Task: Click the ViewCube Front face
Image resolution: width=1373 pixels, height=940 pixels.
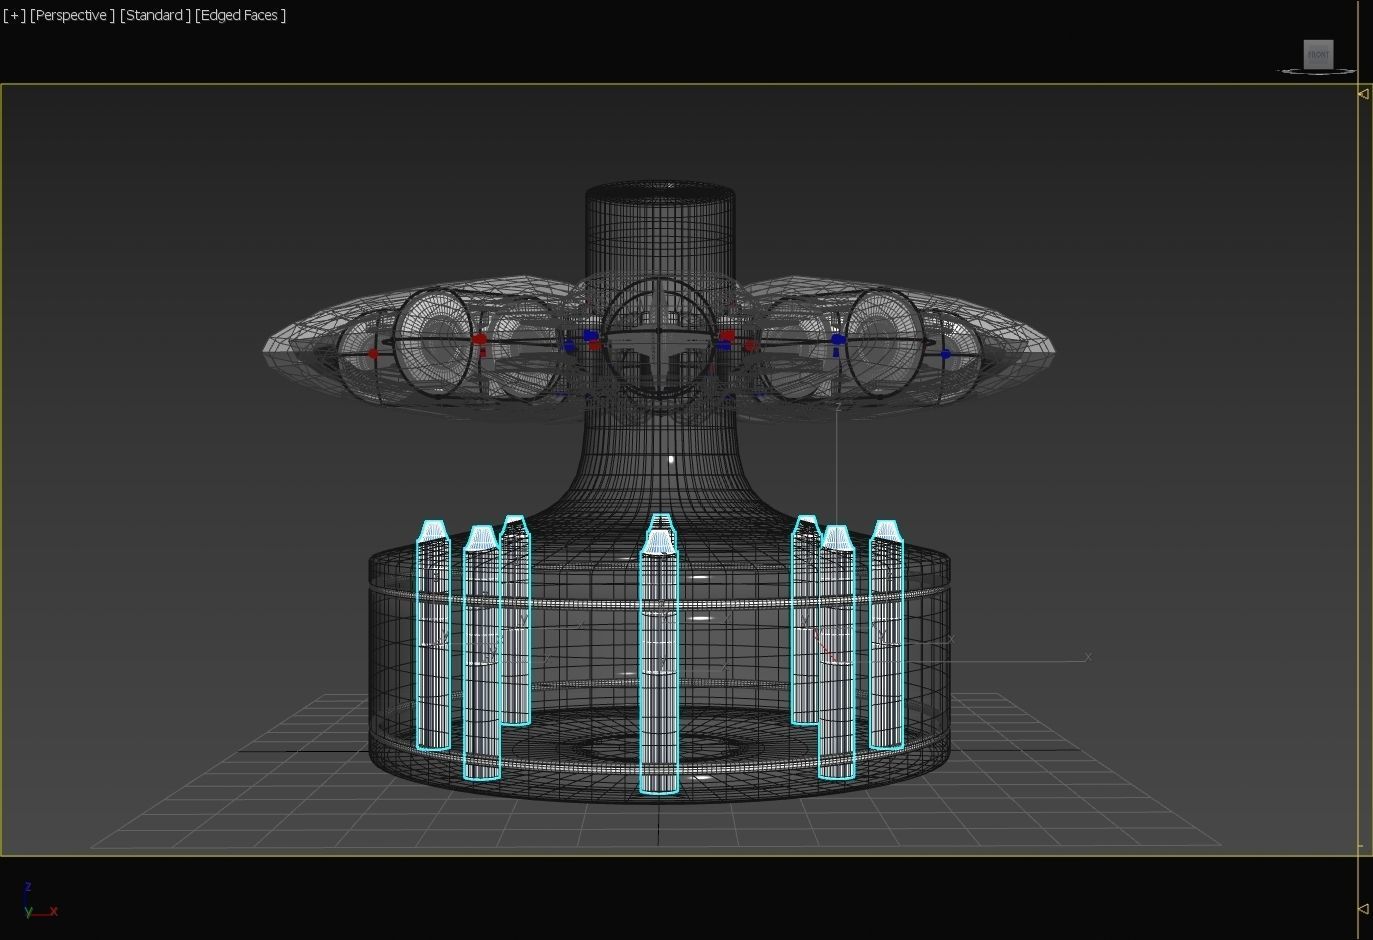Action: pyautogui.click(x=1318, y=54)
